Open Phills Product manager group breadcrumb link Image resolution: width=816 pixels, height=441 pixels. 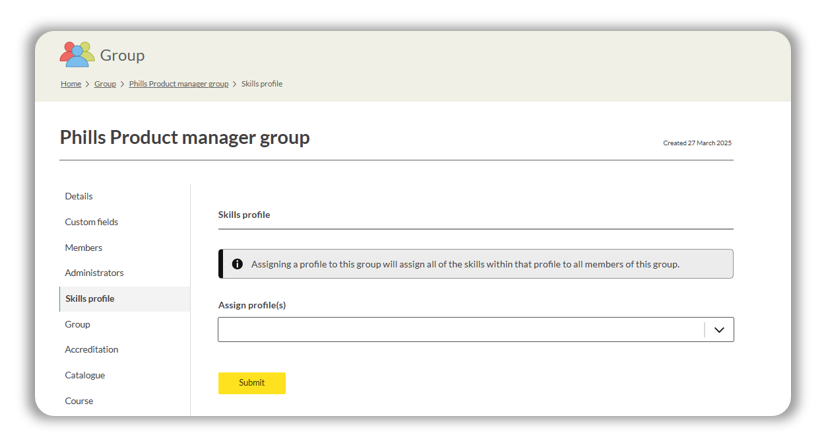(178, 84)
